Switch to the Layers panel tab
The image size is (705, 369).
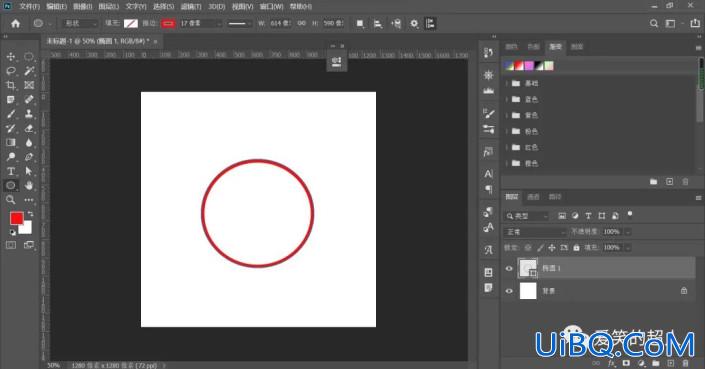pos(511,197)
